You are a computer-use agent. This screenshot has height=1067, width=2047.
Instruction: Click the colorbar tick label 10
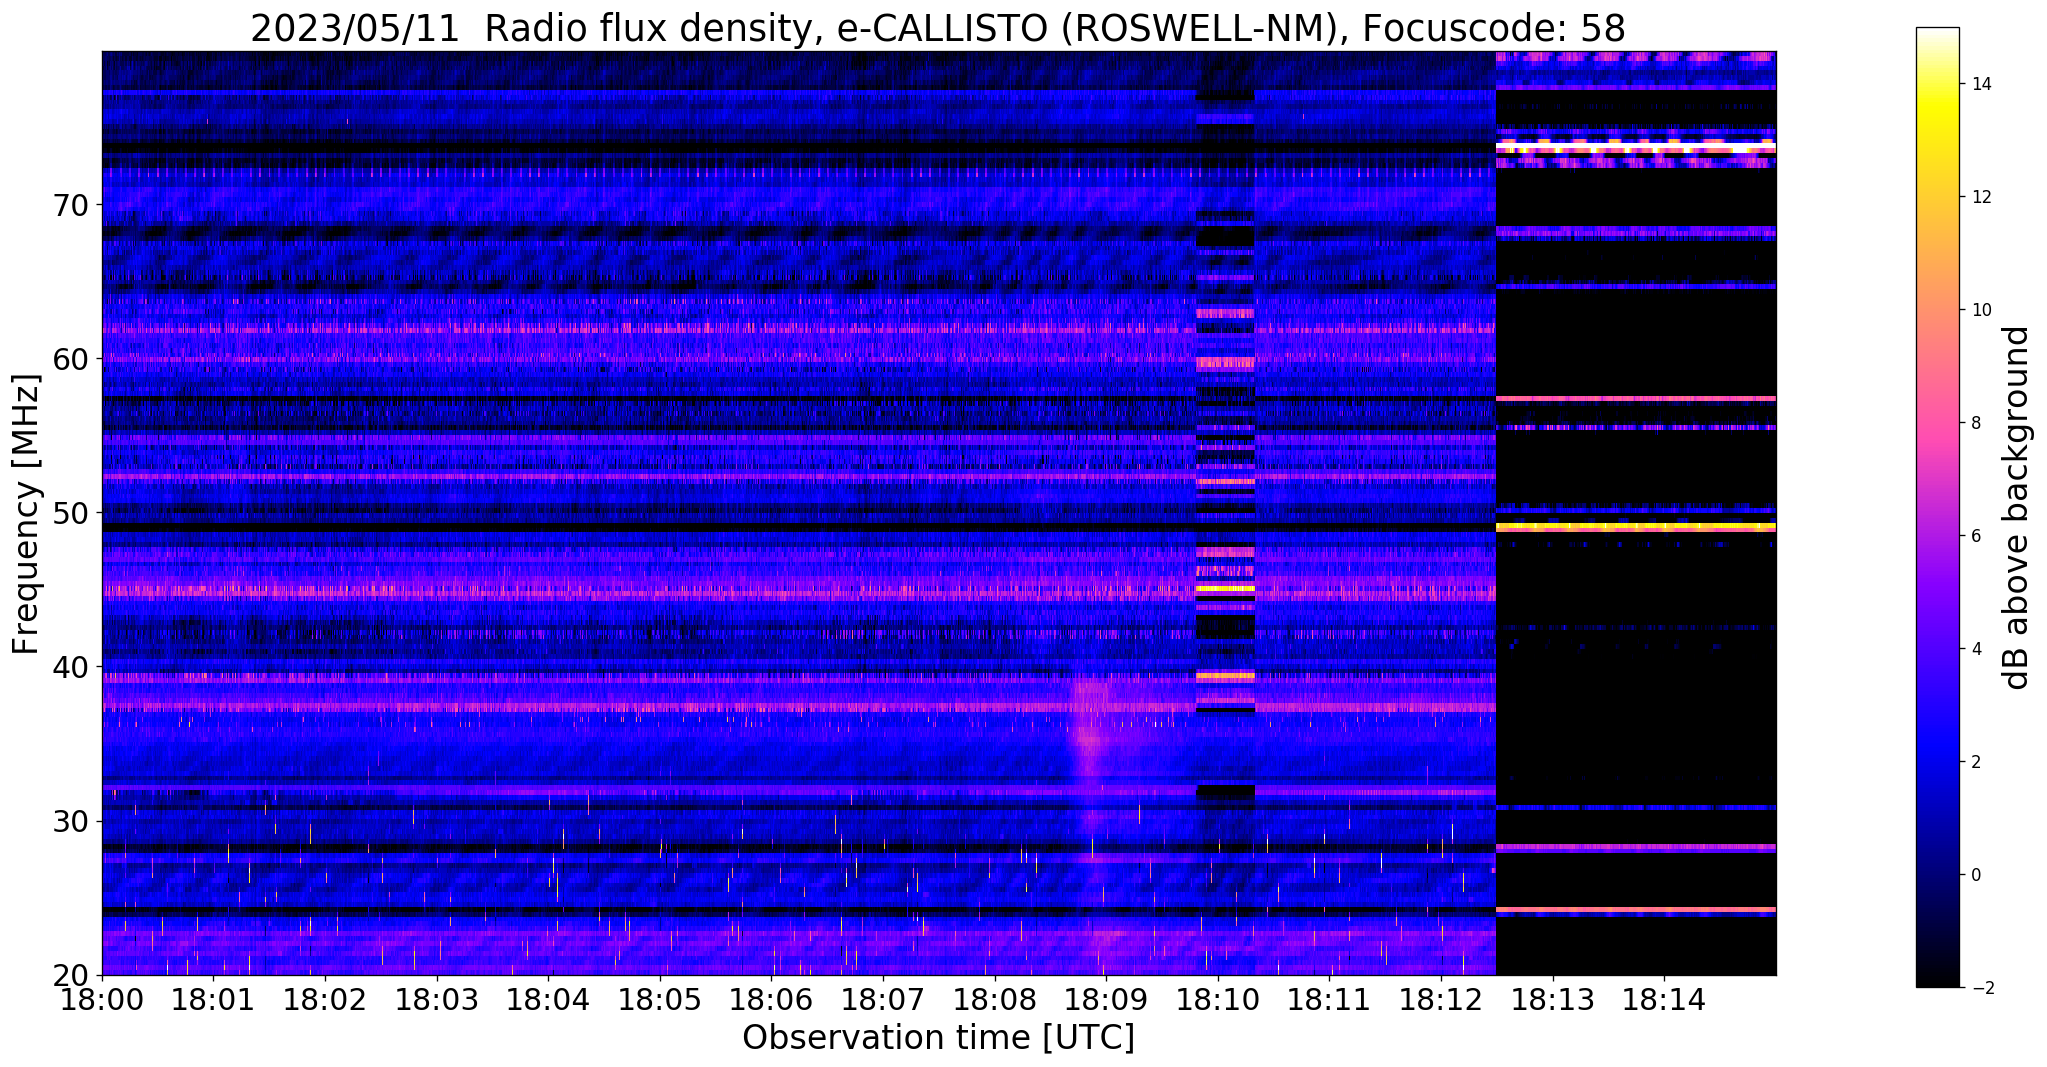pyautogui.click(x=1980, y=310)
